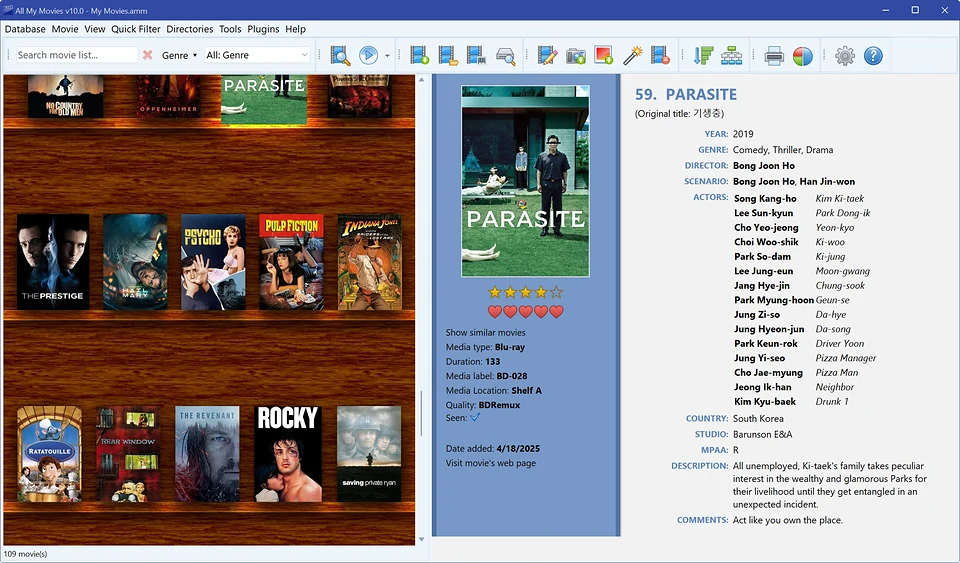The height and width of the screenshot is (563, 960).
Task: Click scenario writer Han Jin-won
Action: (x=827, y=181)
